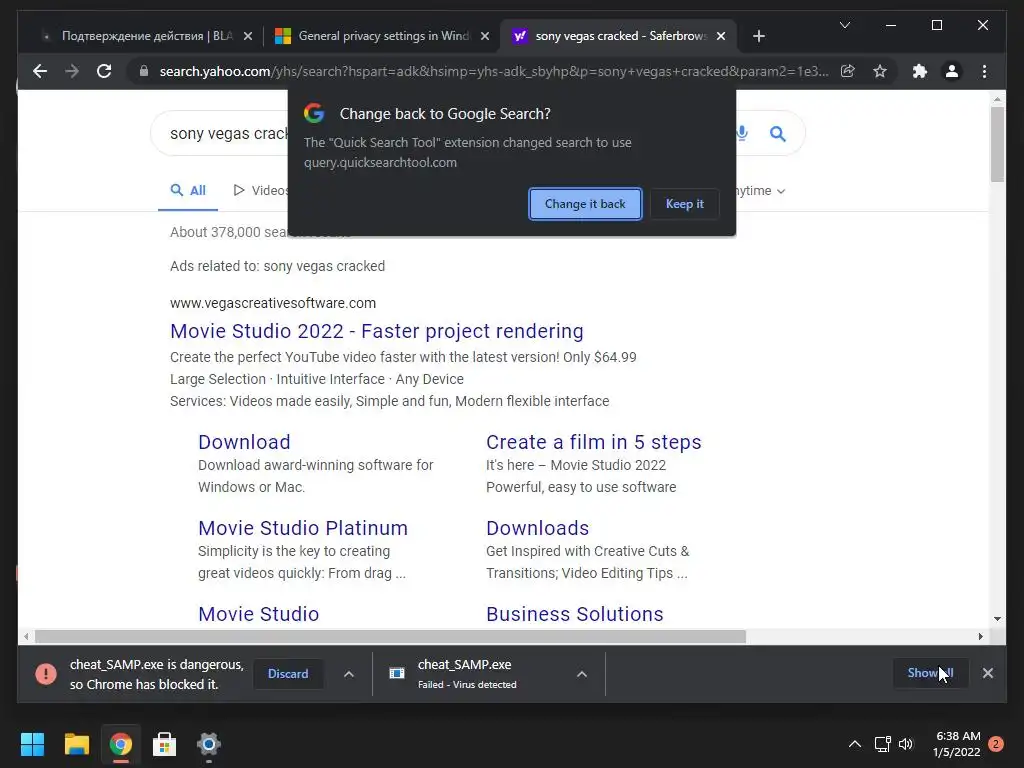The width and height of the screenshot is (1024, 768).
Task: Switch to General privacy settings tab
Action: pos(383,36)
